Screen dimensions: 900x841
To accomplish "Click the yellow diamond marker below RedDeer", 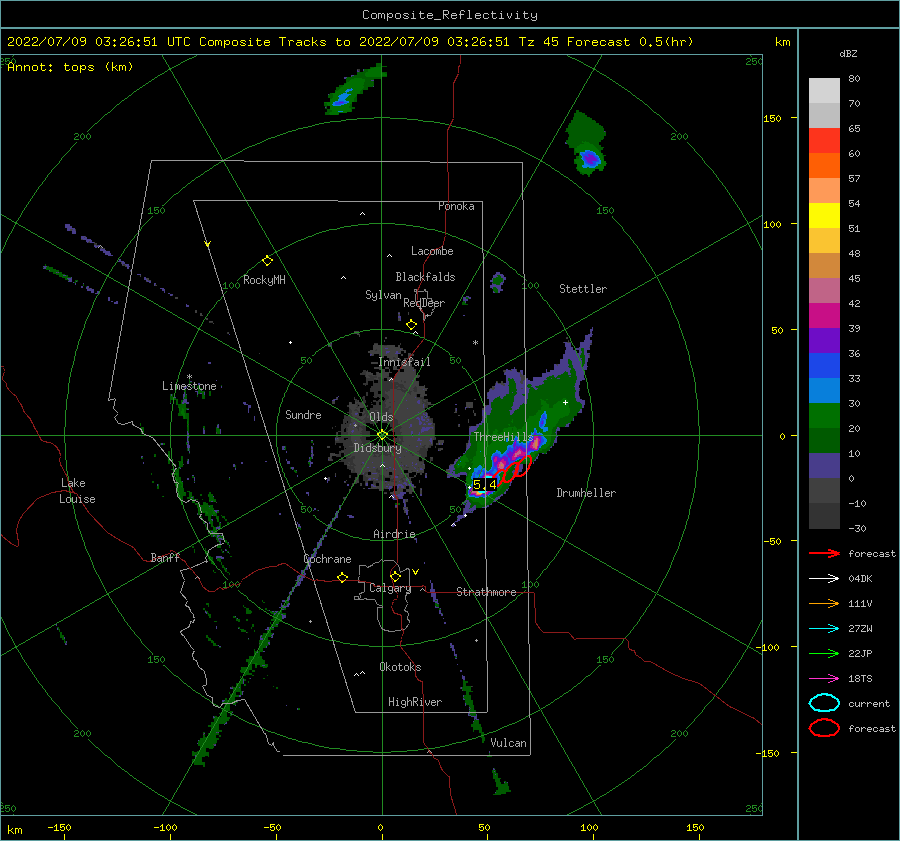I will [411, 325].
